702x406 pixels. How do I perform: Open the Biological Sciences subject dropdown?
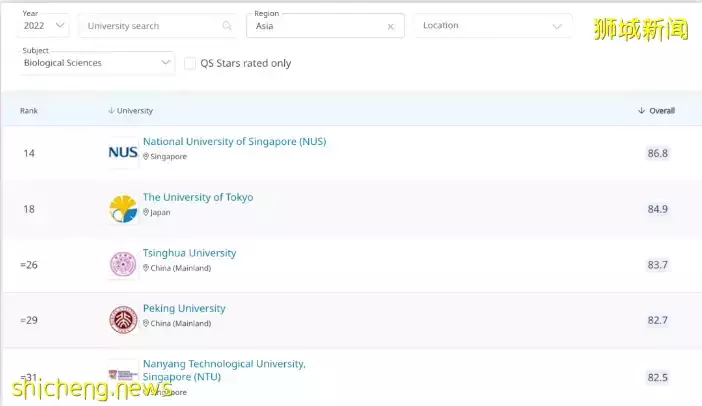pos(97,63)
